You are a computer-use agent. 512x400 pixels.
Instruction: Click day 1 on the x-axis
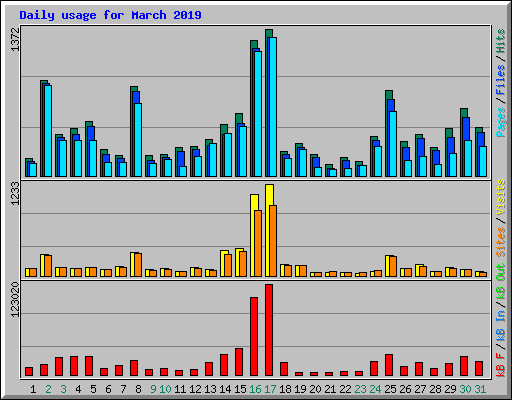coord(33,389)
